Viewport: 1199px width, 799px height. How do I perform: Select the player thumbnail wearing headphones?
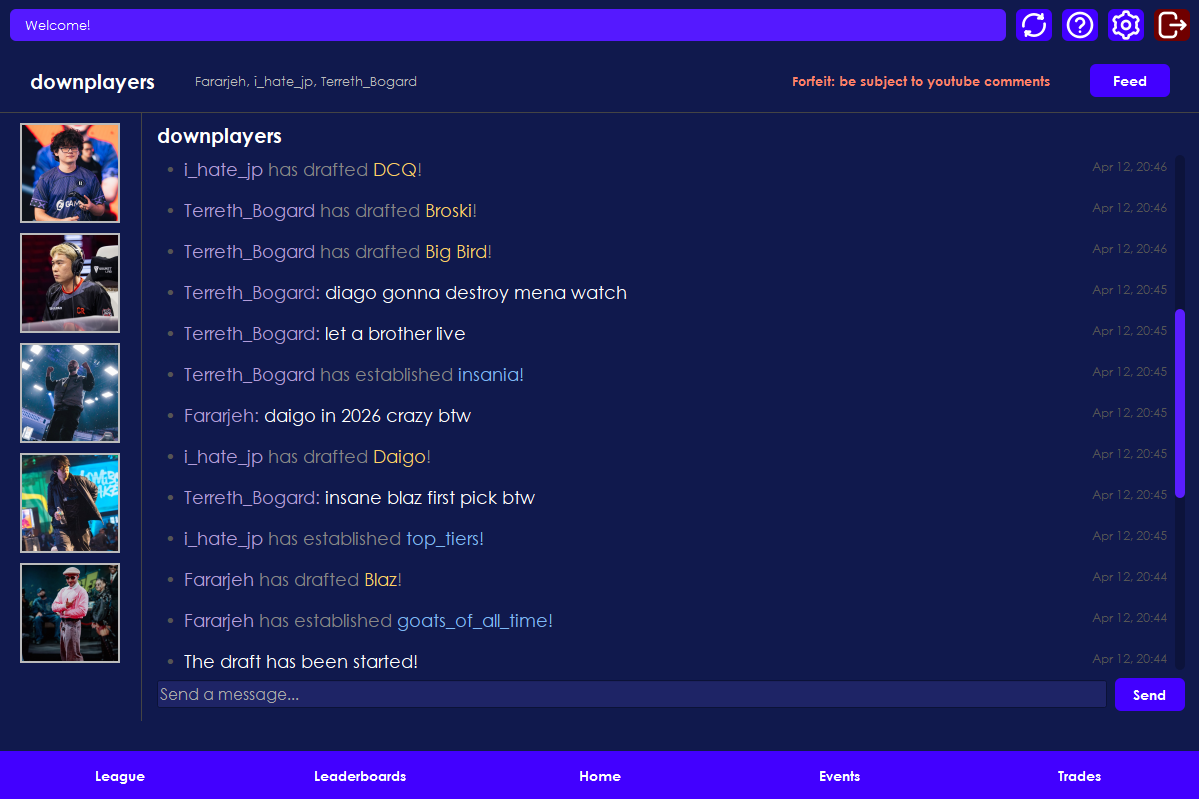pyautogui.click(x=70, y=283)
